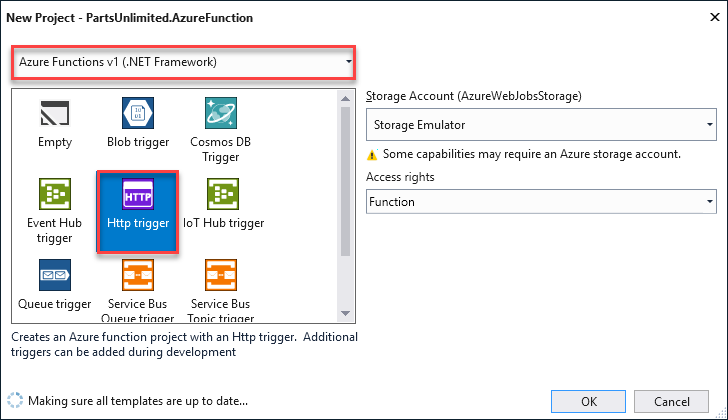Expand the Storage Account dropdown

(541, 124)
